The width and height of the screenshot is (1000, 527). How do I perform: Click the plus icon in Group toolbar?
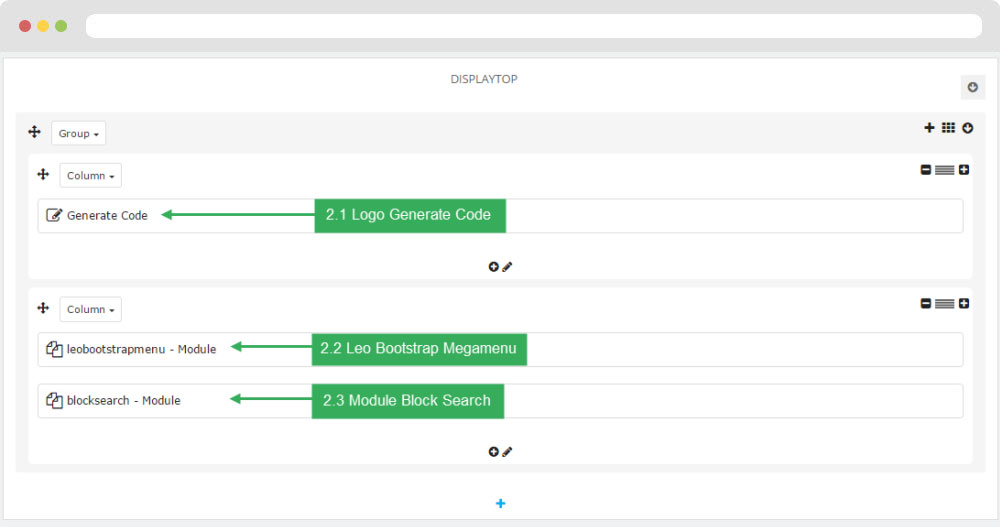[x=929, y=128]
